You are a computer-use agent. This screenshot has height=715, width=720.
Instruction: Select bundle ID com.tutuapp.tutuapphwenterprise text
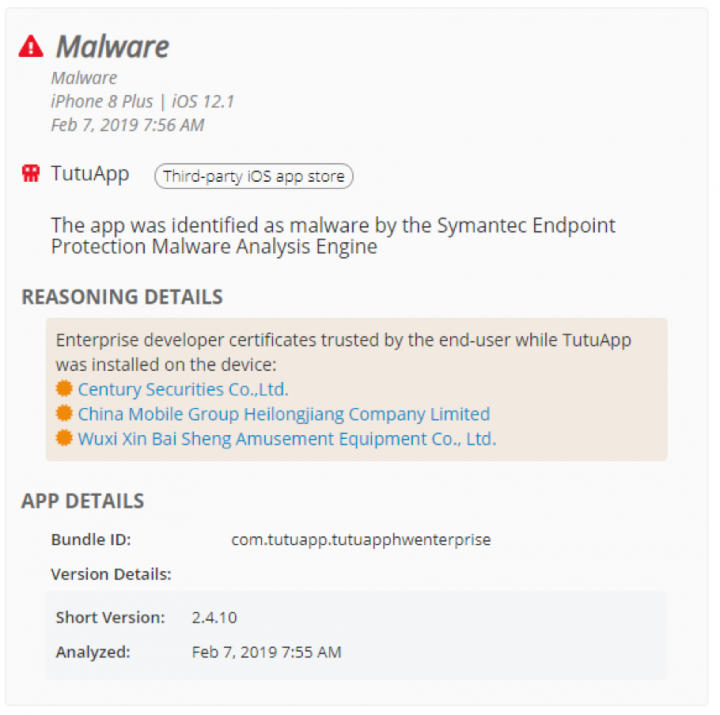(x=361, y=540)
